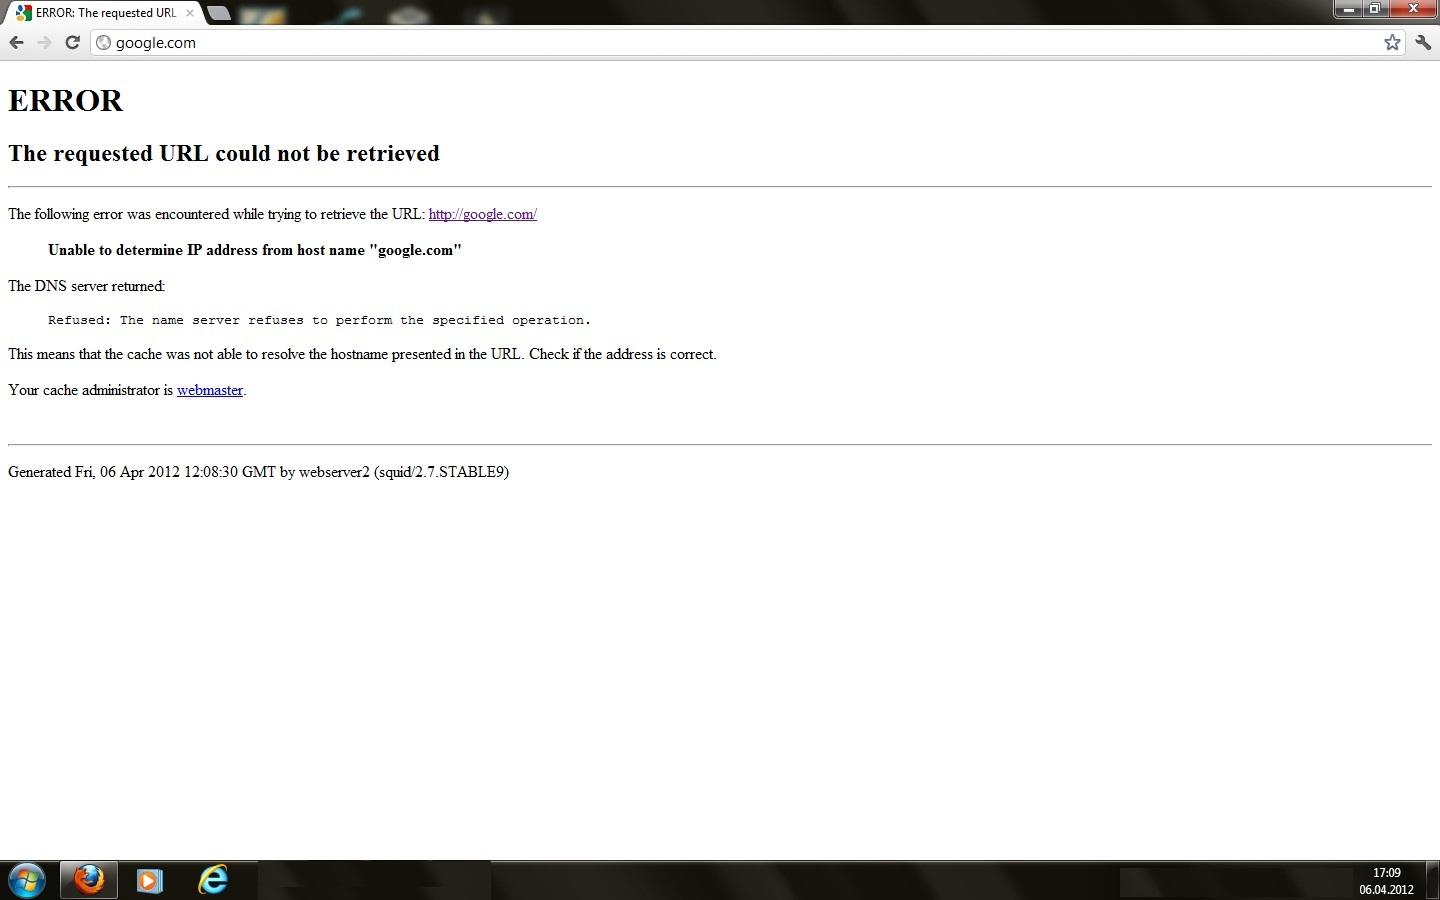The image size is (1440, 900).
Task: Bookmark this page with star icon
Action: point(1392,42)
